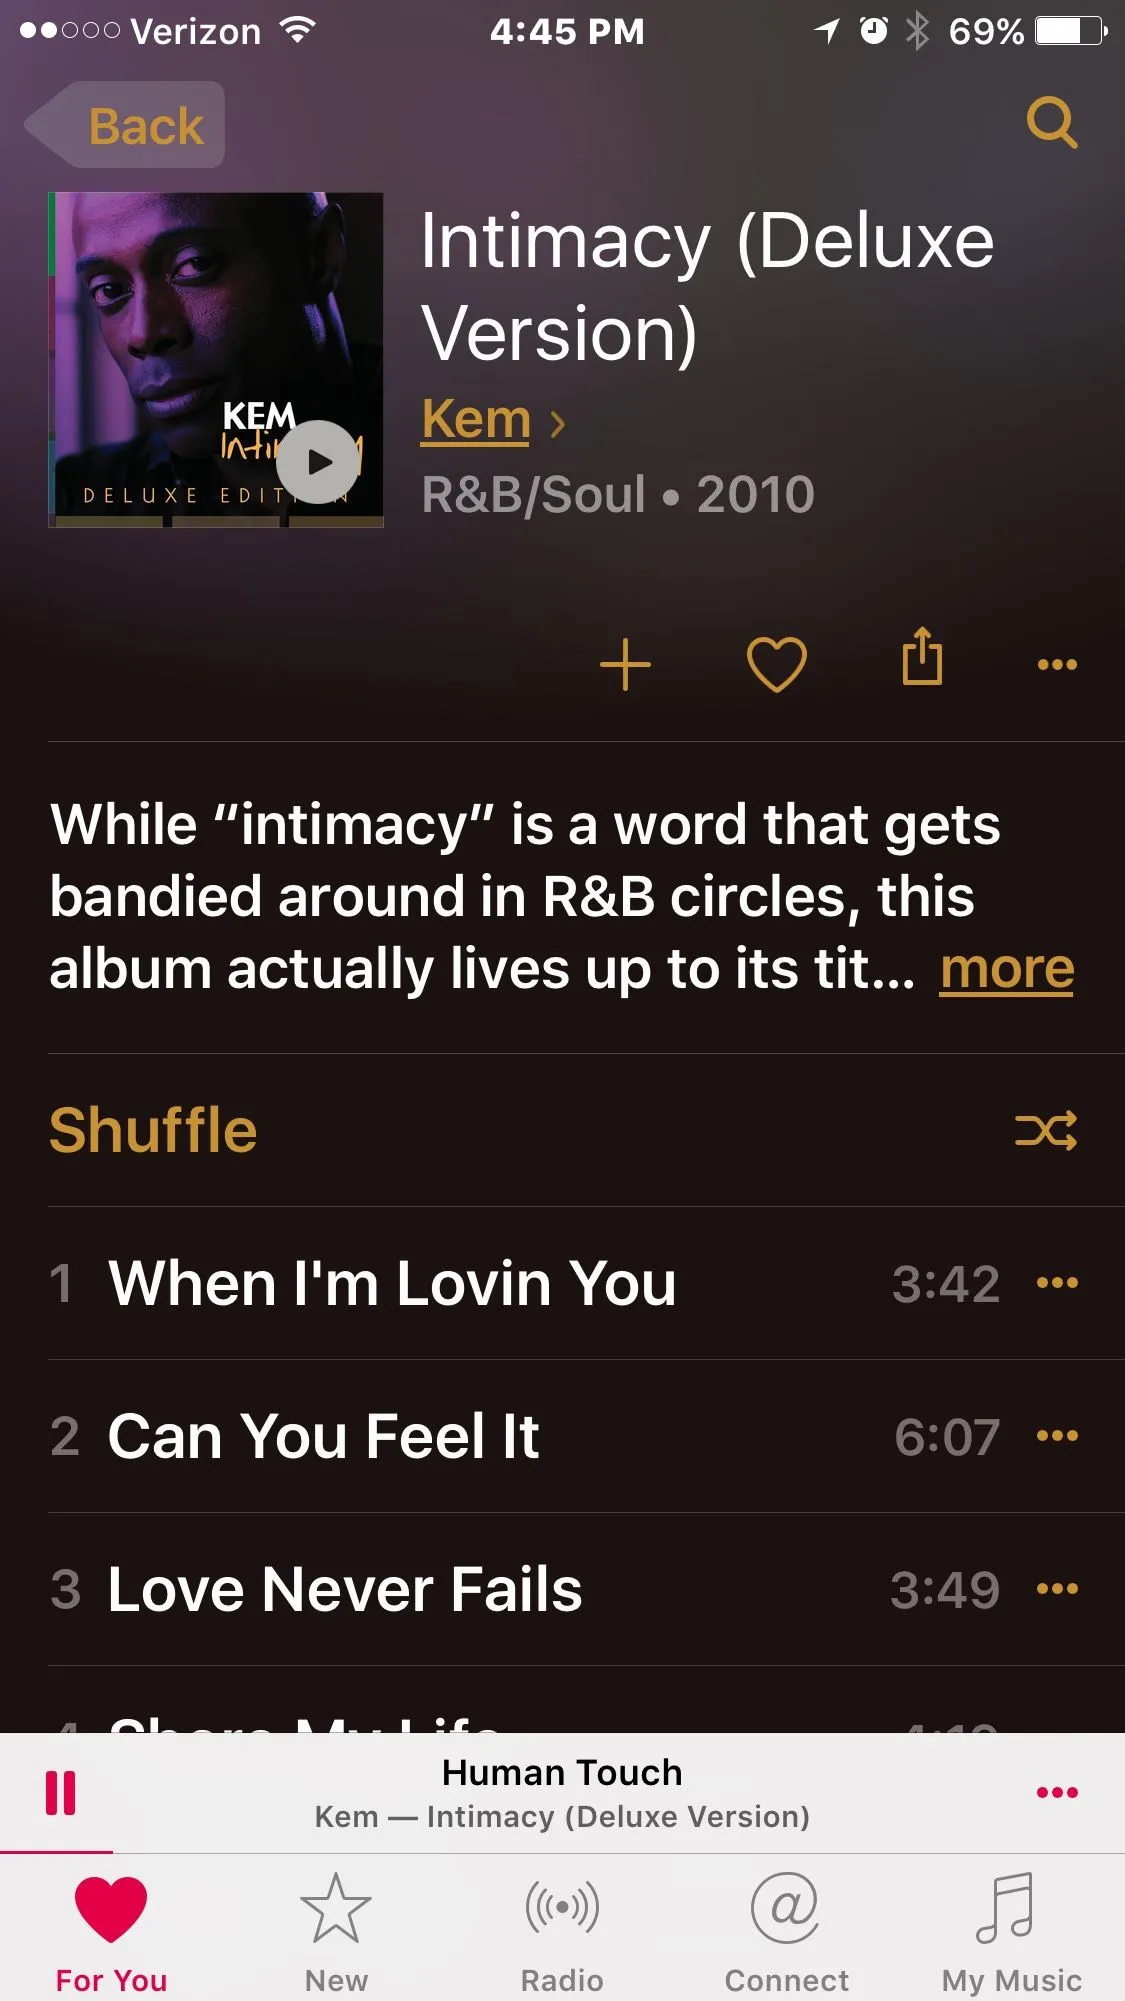Add album with the plus icon
Image resolution: width=1125 pixels, height=2001 pixels.
pyautogui.click(x=625, y=665)
